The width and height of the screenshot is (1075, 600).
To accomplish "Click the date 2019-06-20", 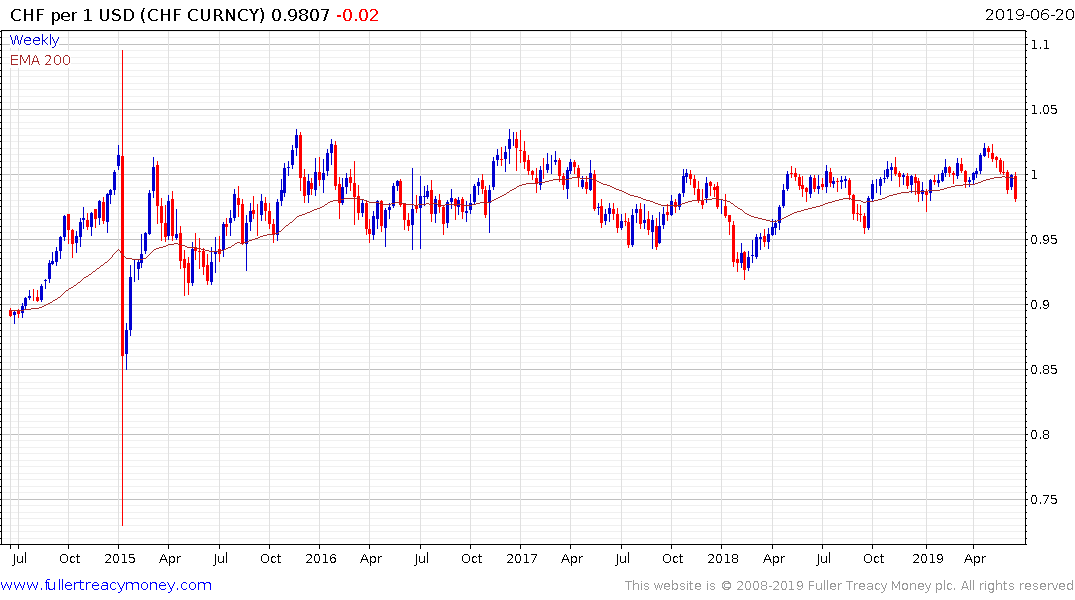I will 1029,15.
